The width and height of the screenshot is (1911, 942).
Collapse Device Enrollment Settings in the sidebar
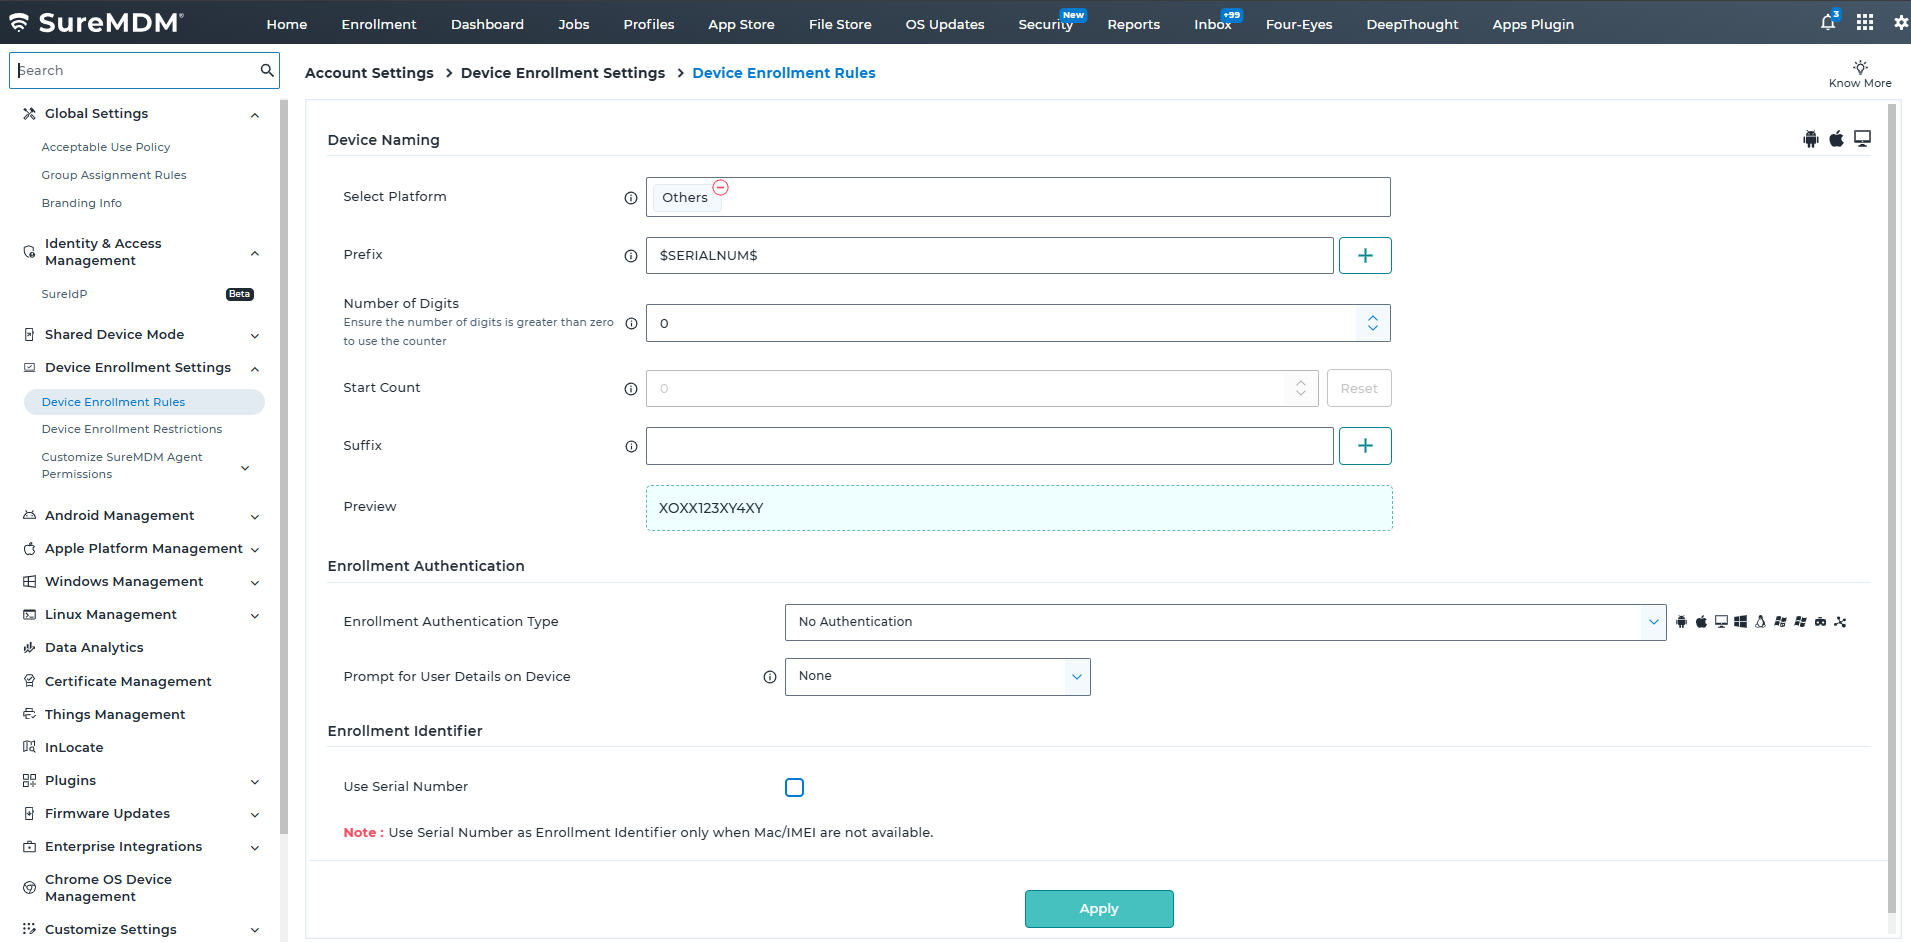point(255,369)
